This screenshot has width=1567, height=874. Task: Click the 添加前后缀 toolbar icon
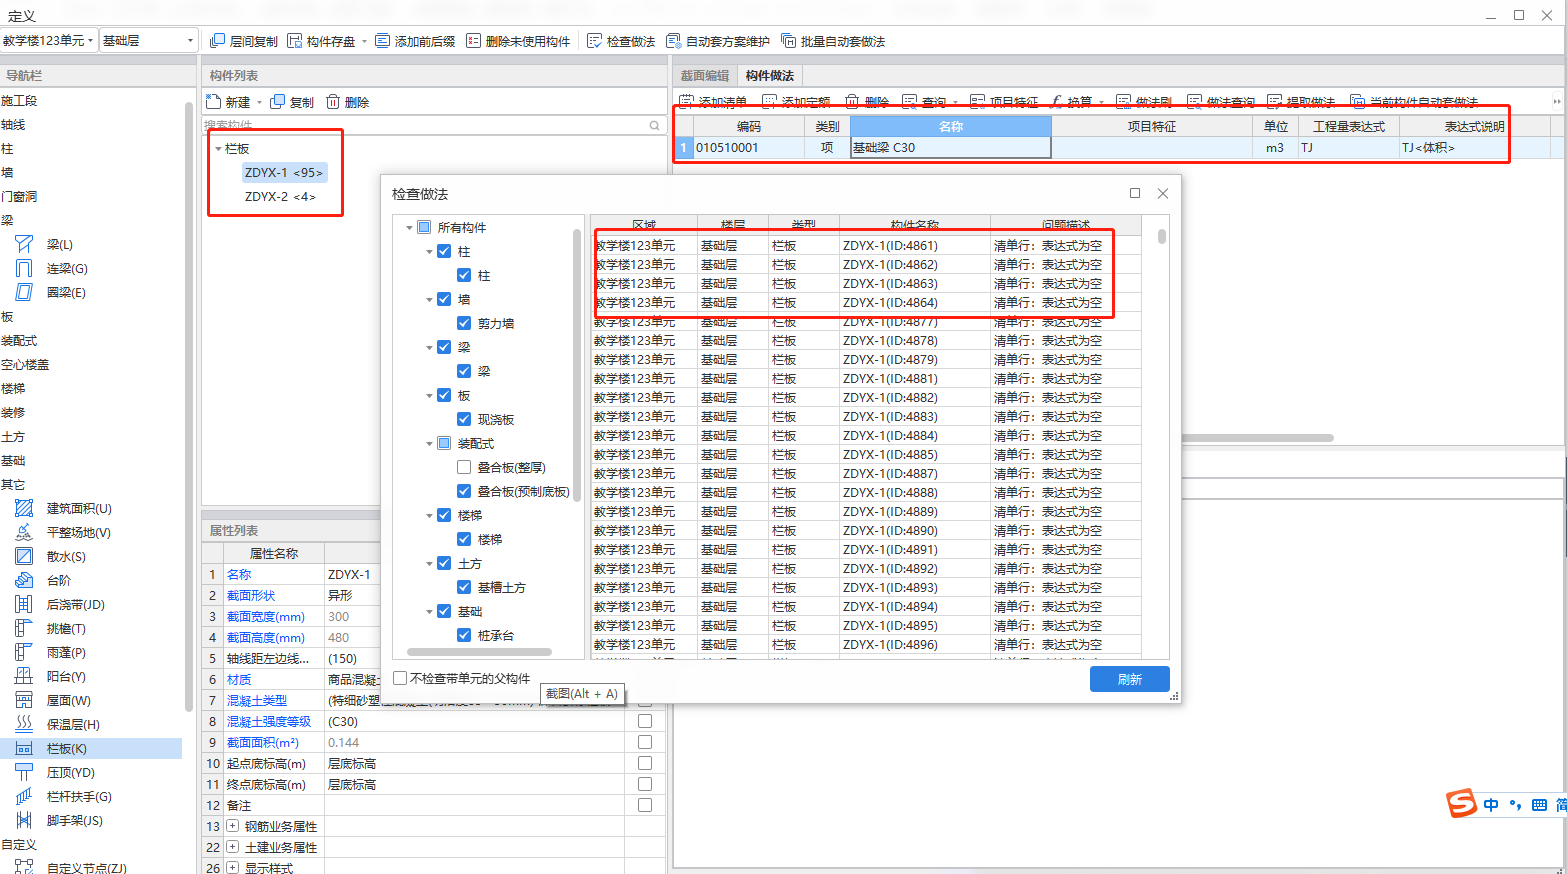point(383,41)
